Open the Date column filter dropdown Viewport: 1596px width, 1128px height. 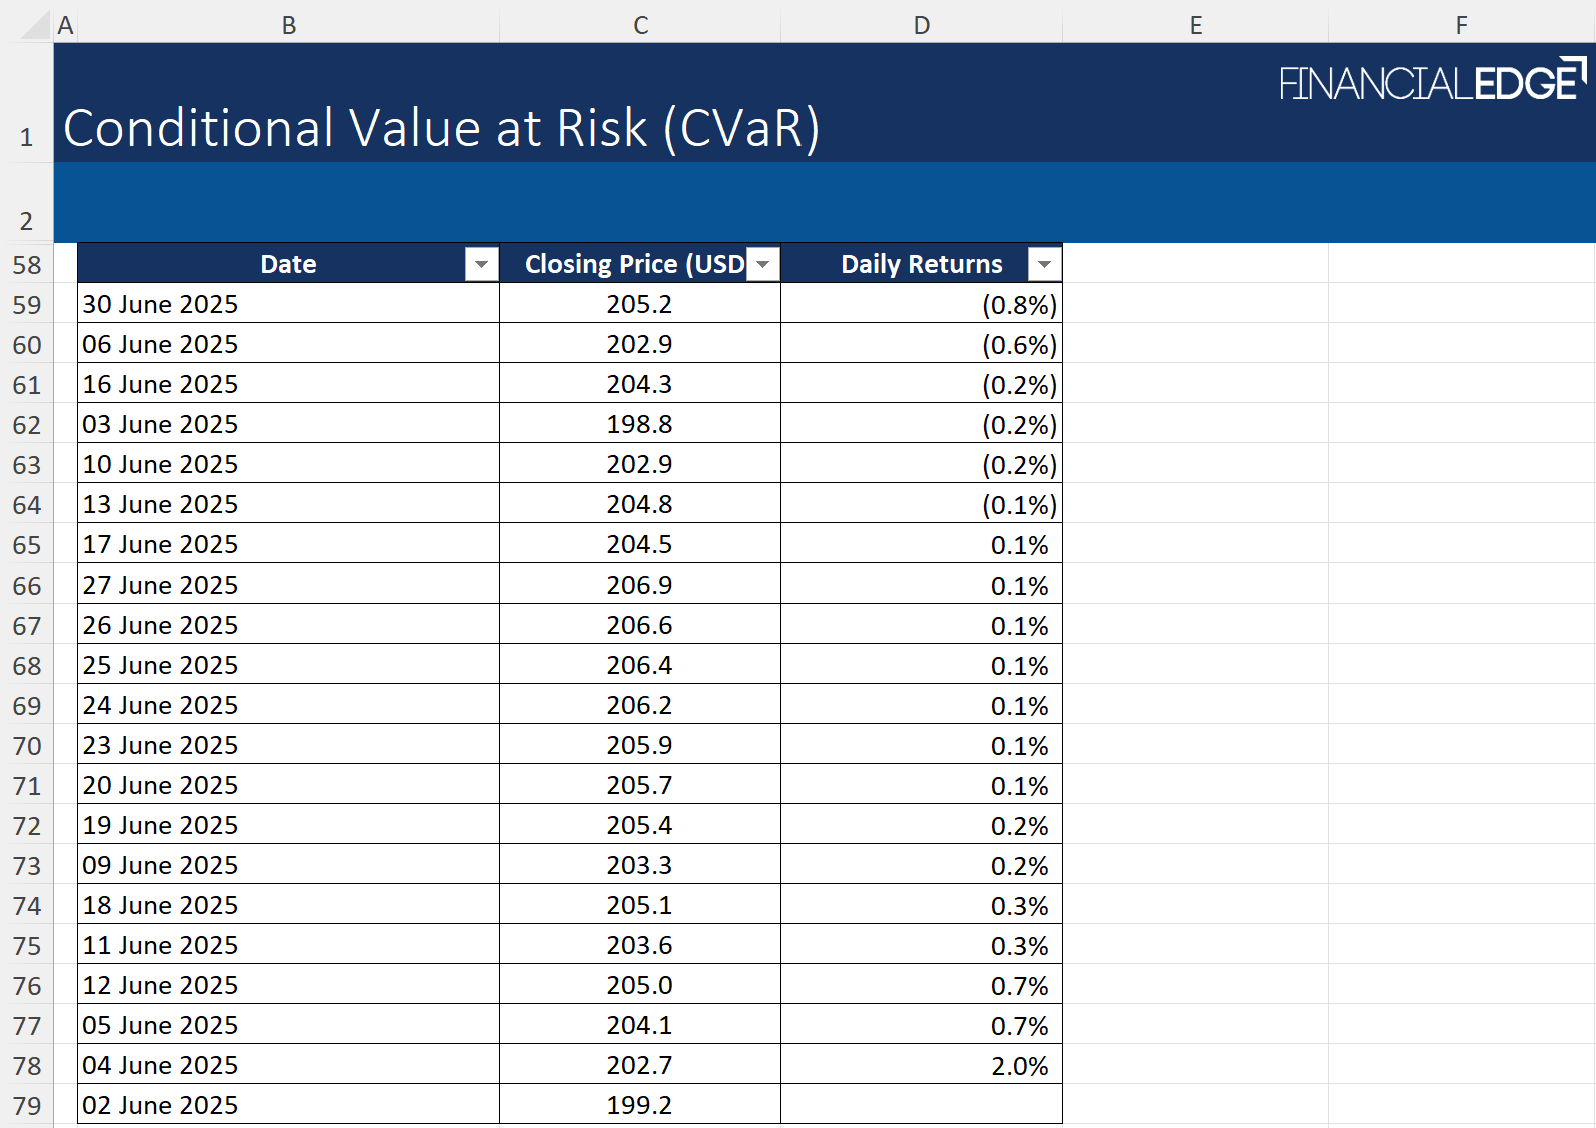click(x=481, y=264)
